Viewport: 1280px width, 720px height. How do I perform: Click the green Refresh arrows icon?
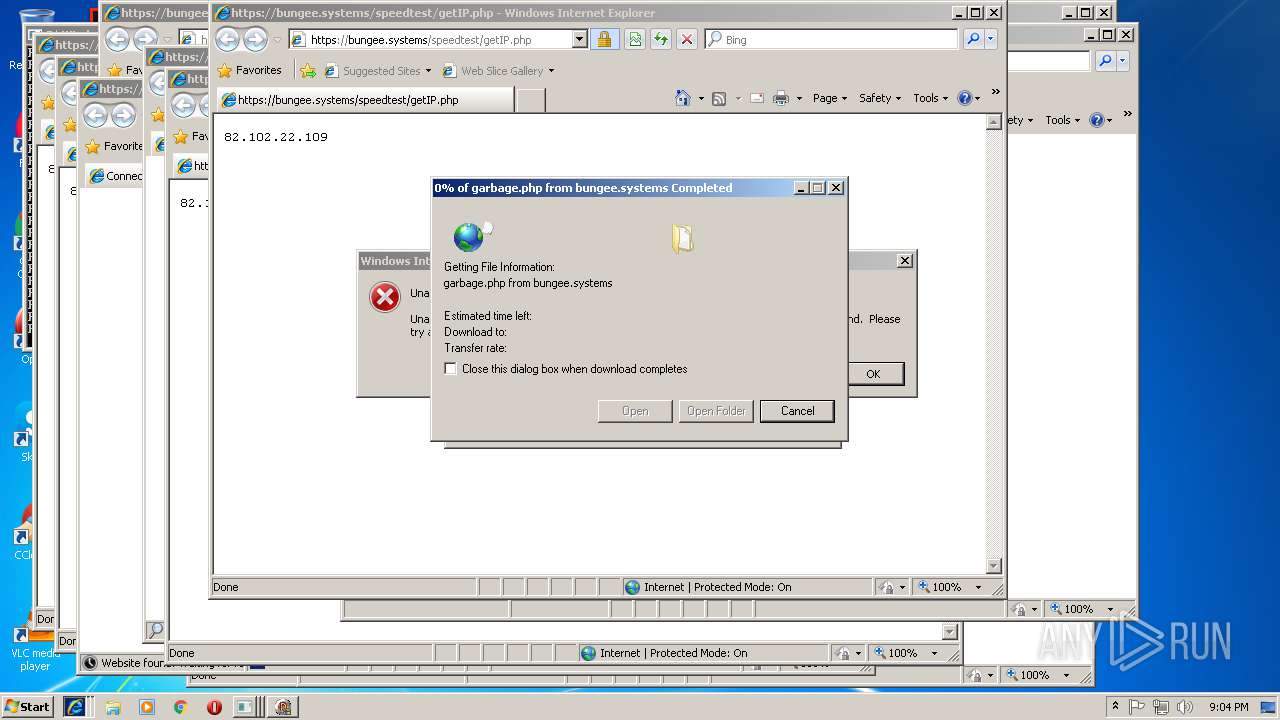[x=661, y=40]
